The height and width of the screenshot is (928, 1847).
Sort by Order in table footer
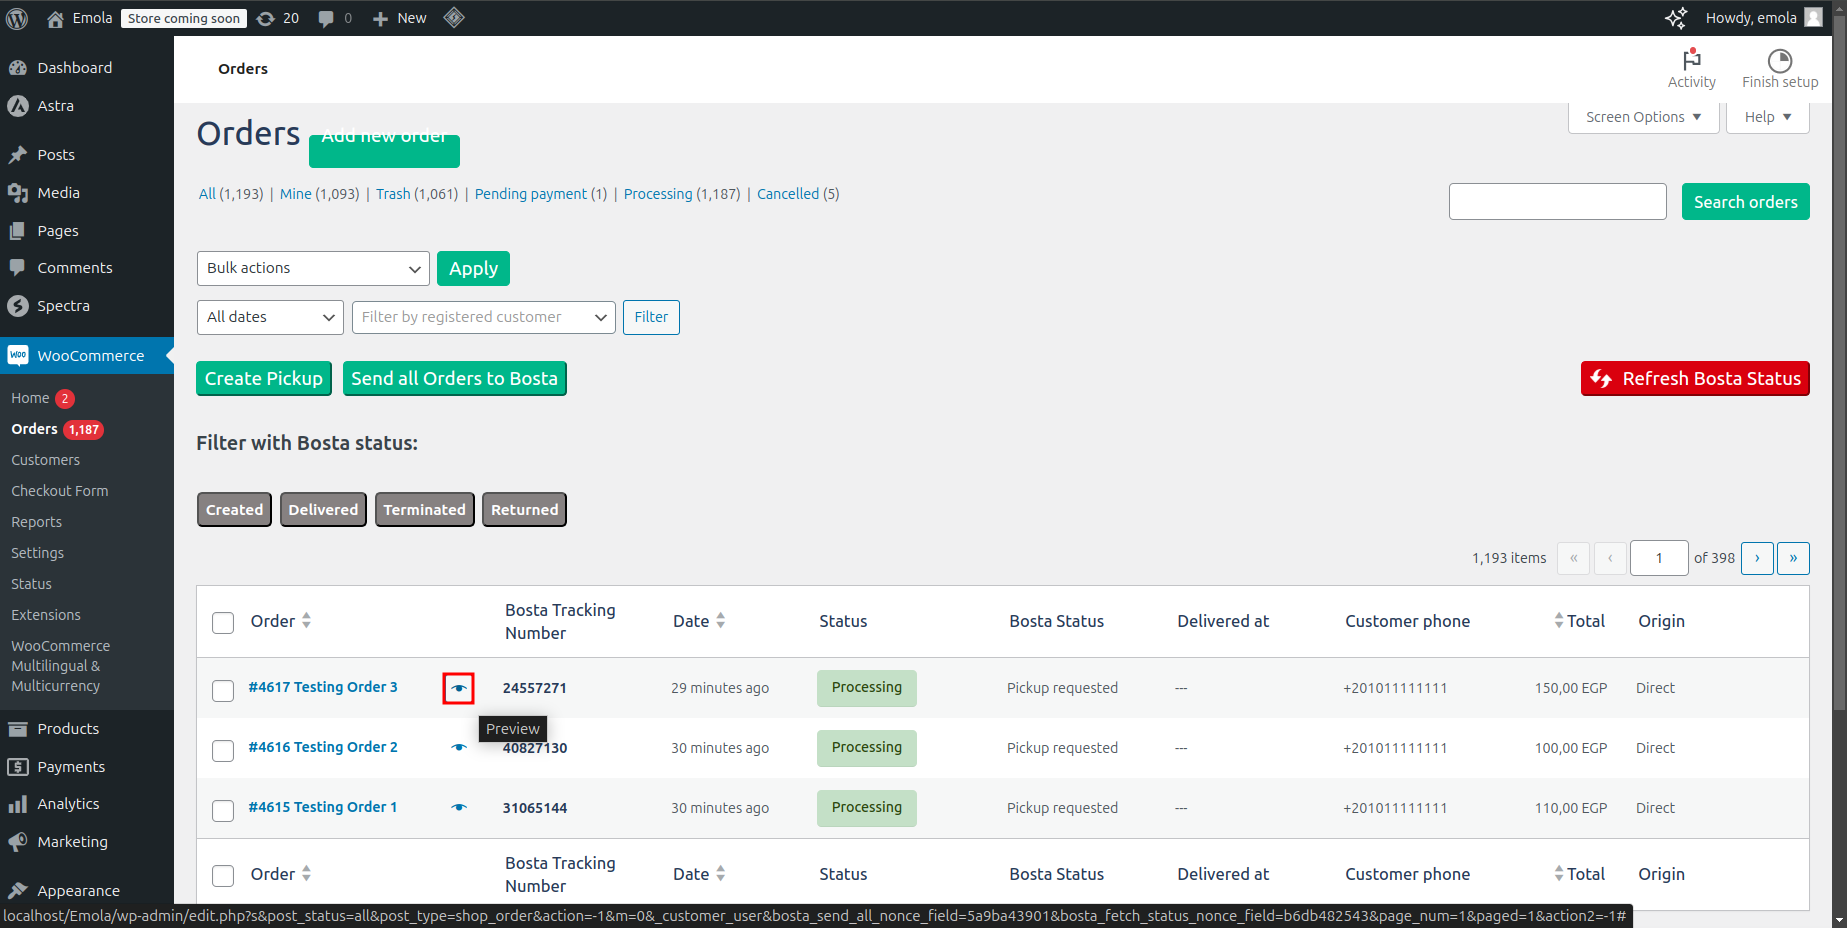[x=281, y=874]
